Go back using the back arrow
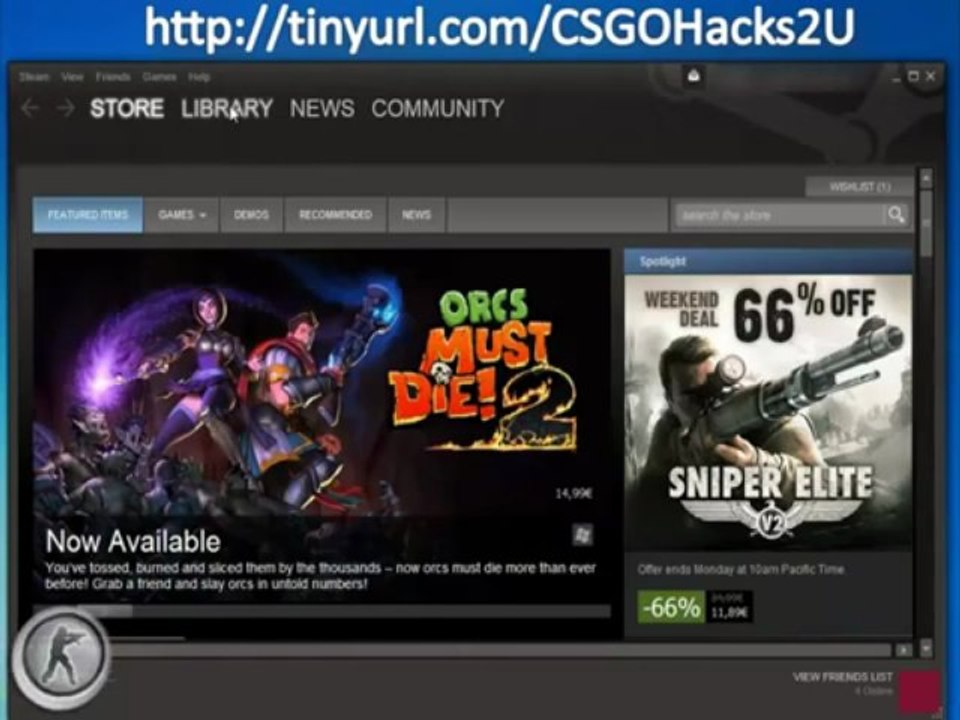This screenshot has height=720, width=960. [x=29, y=108]
